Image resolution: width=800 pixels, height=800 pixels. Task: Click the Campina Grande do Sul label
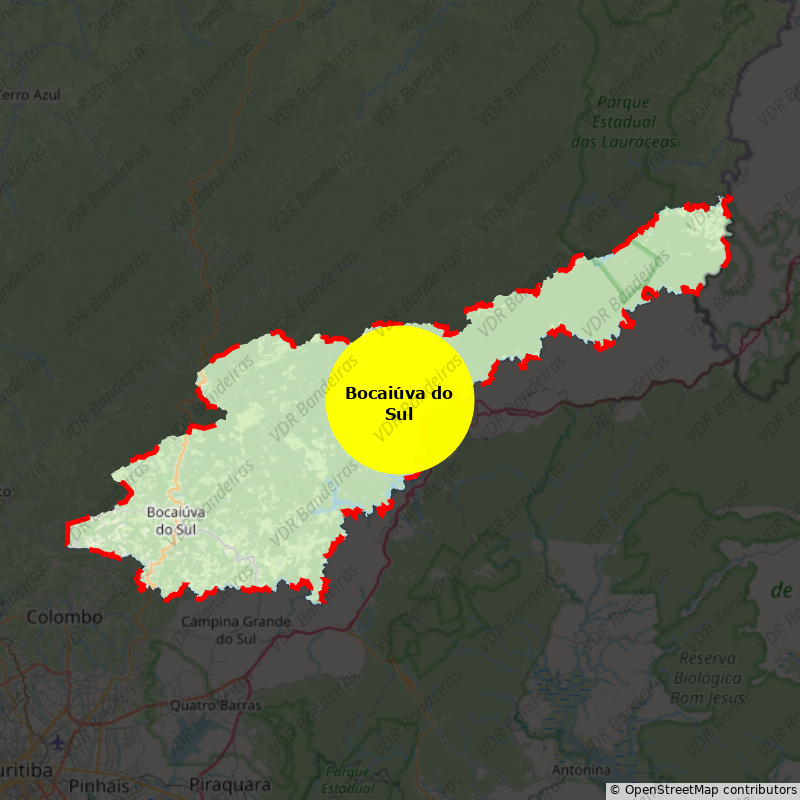point(236,630)
